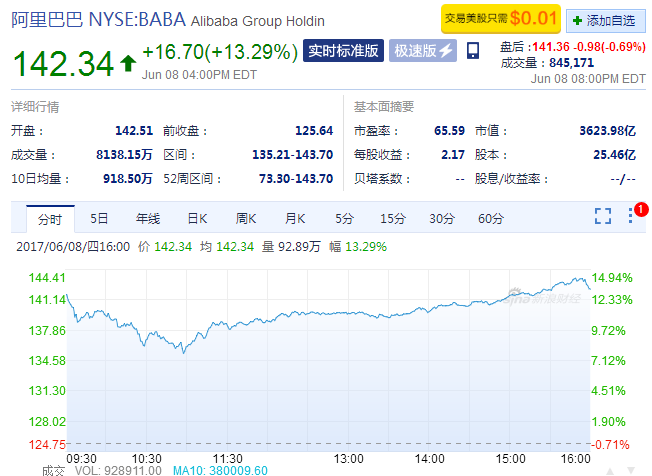Screen dimensions: 652x476
Task: Click day range 135.21-143.70
Action: pyautogui.click(x=293, y=155)
